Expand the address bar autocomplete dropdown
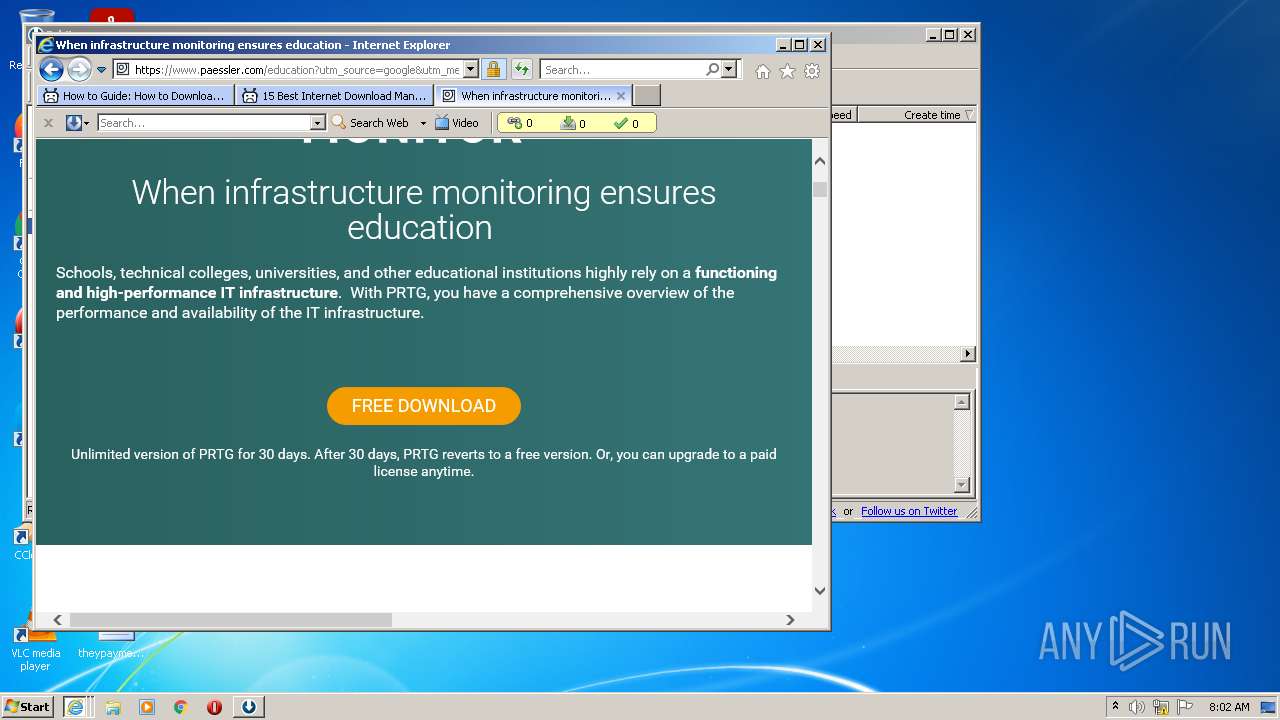Viewport: 1280px width, 720px height. 470,70
